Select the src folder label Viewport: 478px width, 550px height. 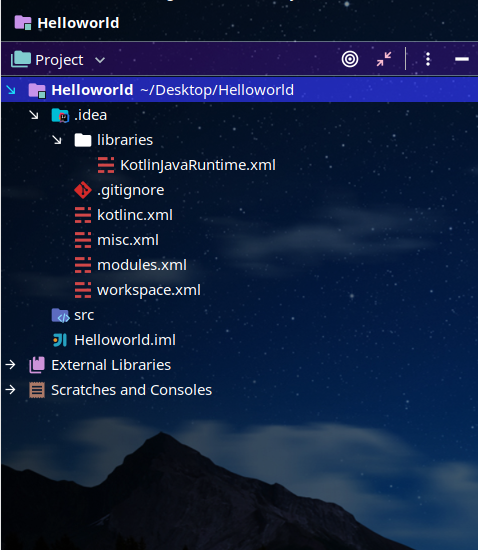84,315
